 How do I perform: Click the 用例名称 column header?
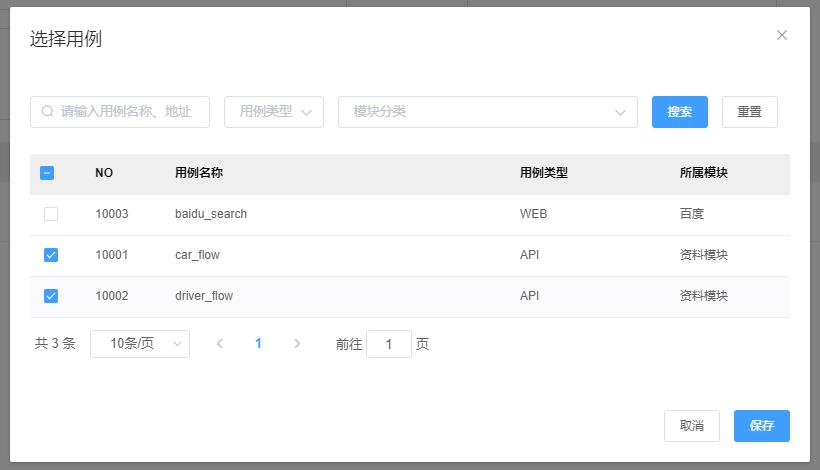pos(199,173)
